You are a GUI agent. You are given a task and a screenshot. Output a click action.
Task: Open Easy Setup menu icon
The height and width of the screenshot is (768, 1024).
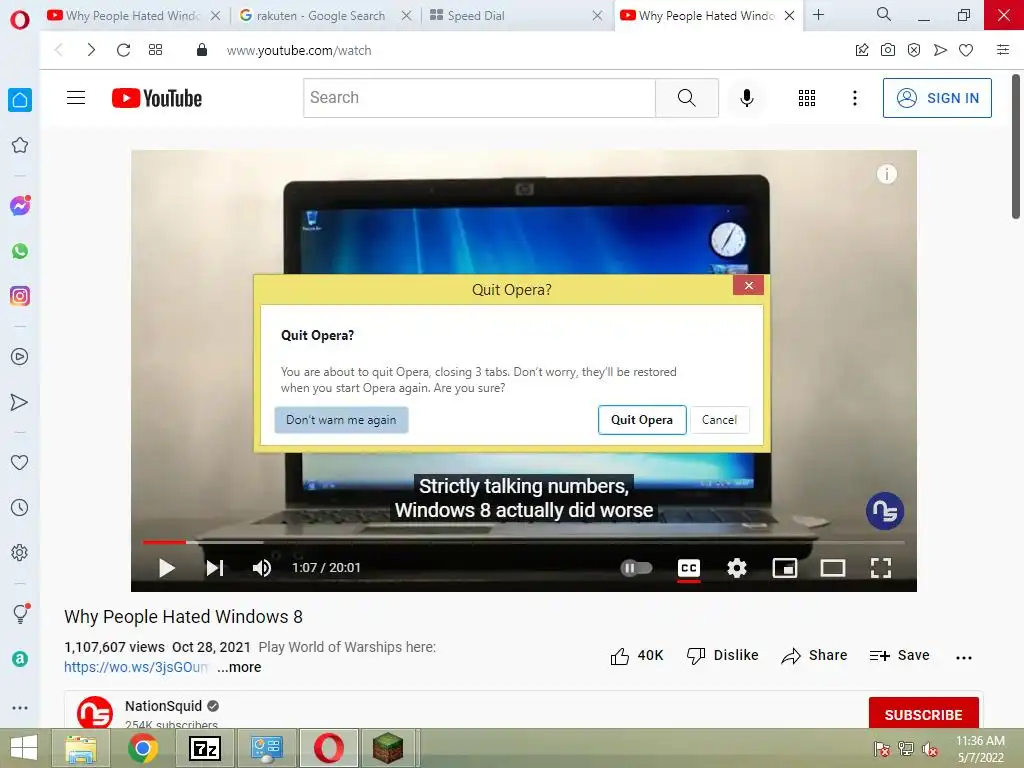pyautogui.click(x=1003, y=50)
